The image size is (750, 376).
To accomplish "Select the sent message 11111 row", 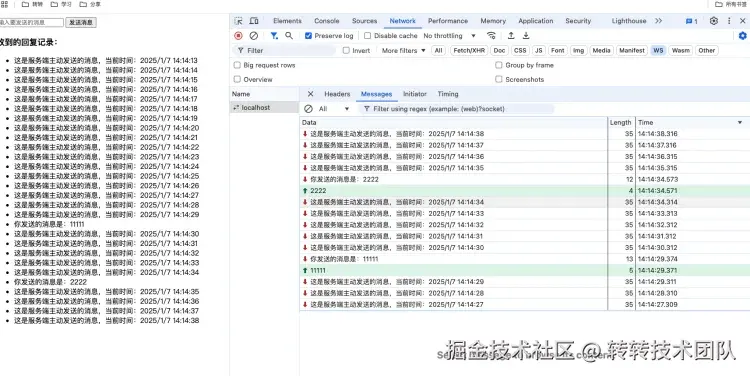I will (x=525, y=271).
